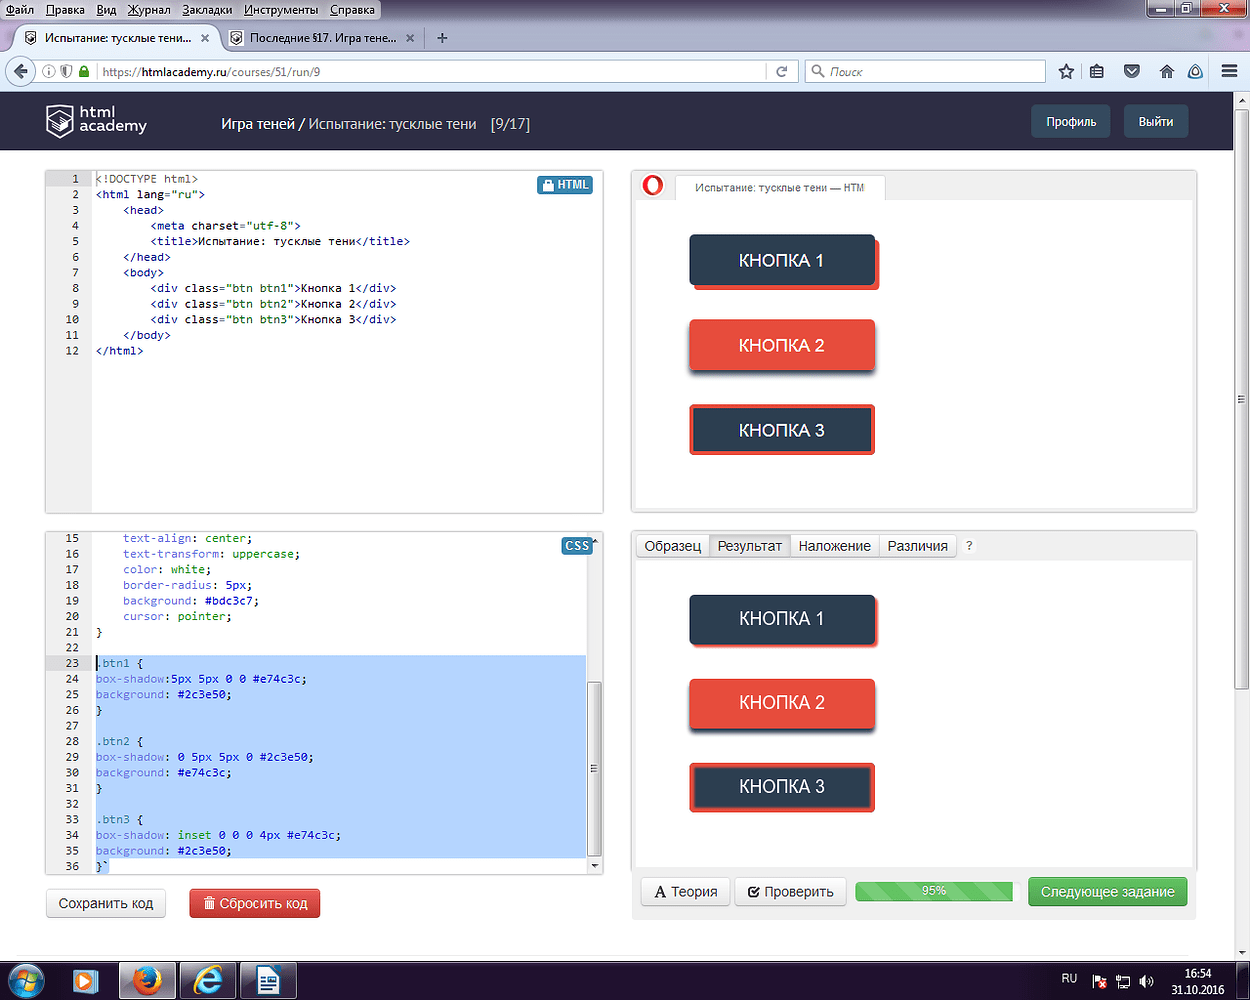Click the HTML lock badge in editor

[x=565, y=185]
